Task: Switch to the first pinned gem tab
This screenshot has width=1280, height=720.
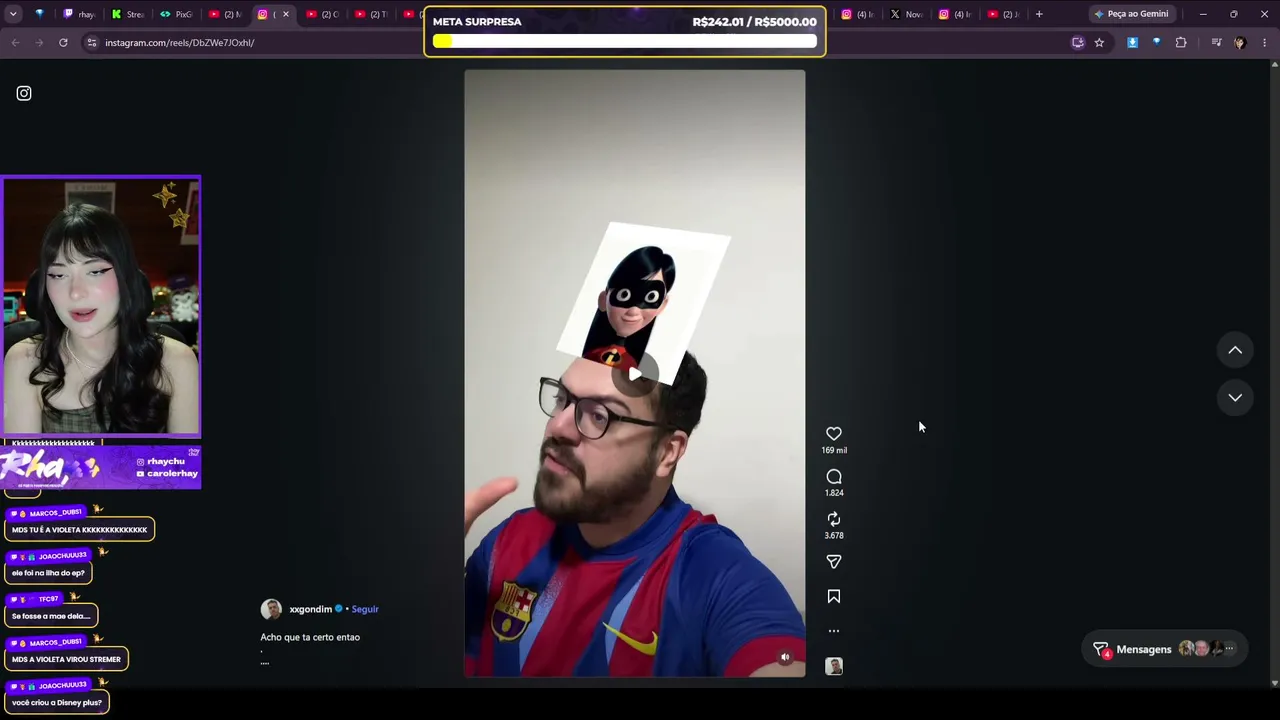Action: (x=39, y=14)
